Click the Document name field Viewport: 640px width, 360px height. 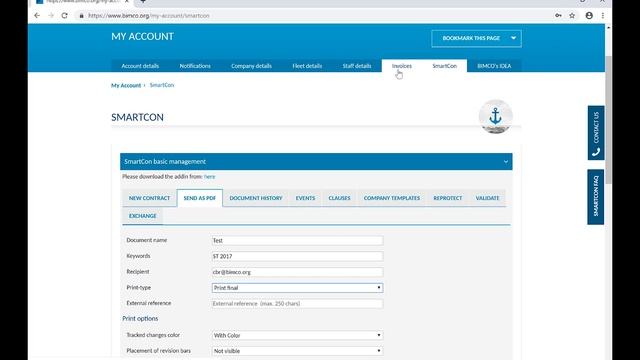pyautogui.click(x=297, y=240)
